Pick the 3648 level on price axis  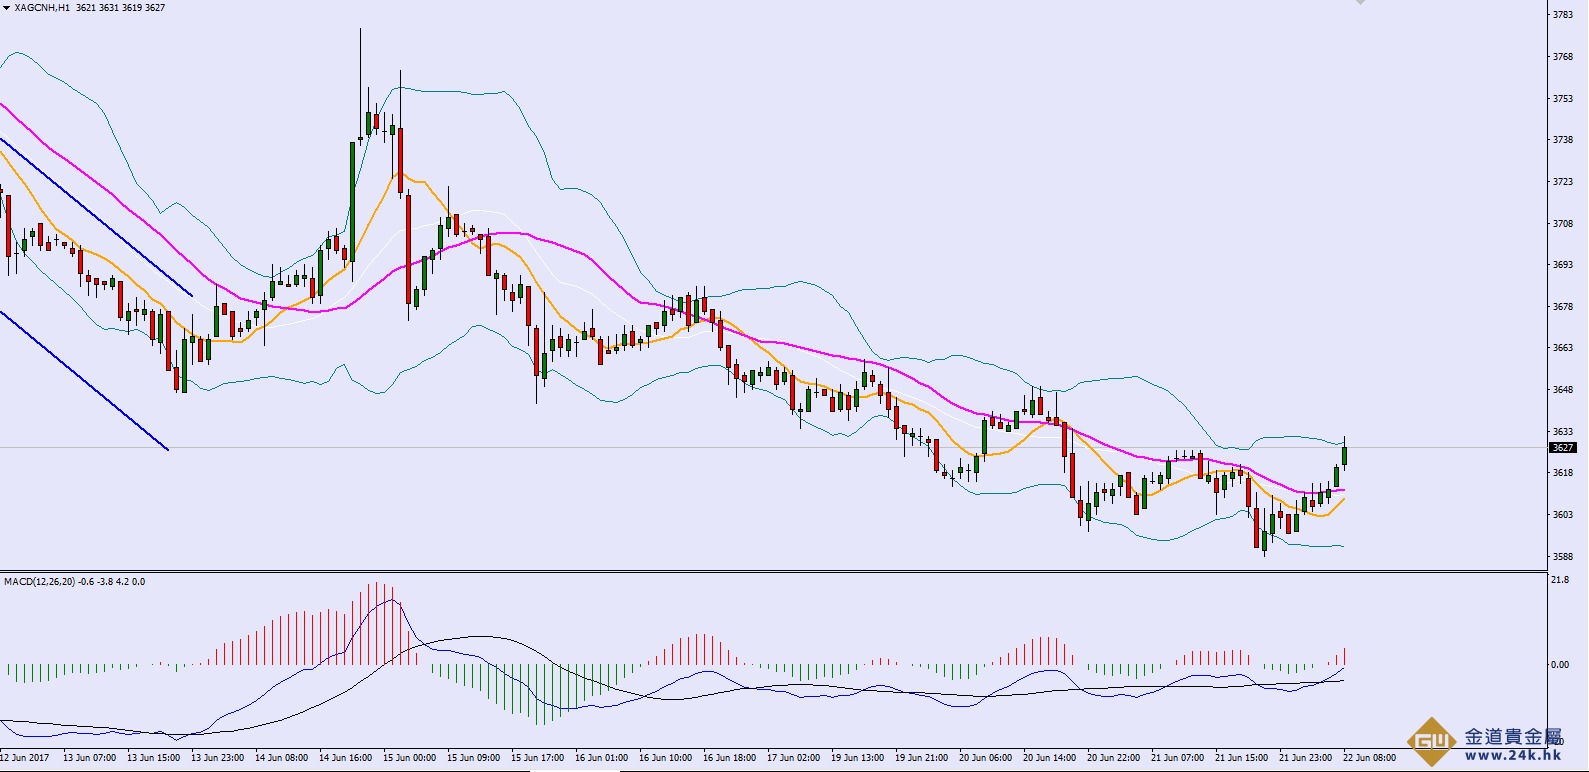pos(1563,390)
